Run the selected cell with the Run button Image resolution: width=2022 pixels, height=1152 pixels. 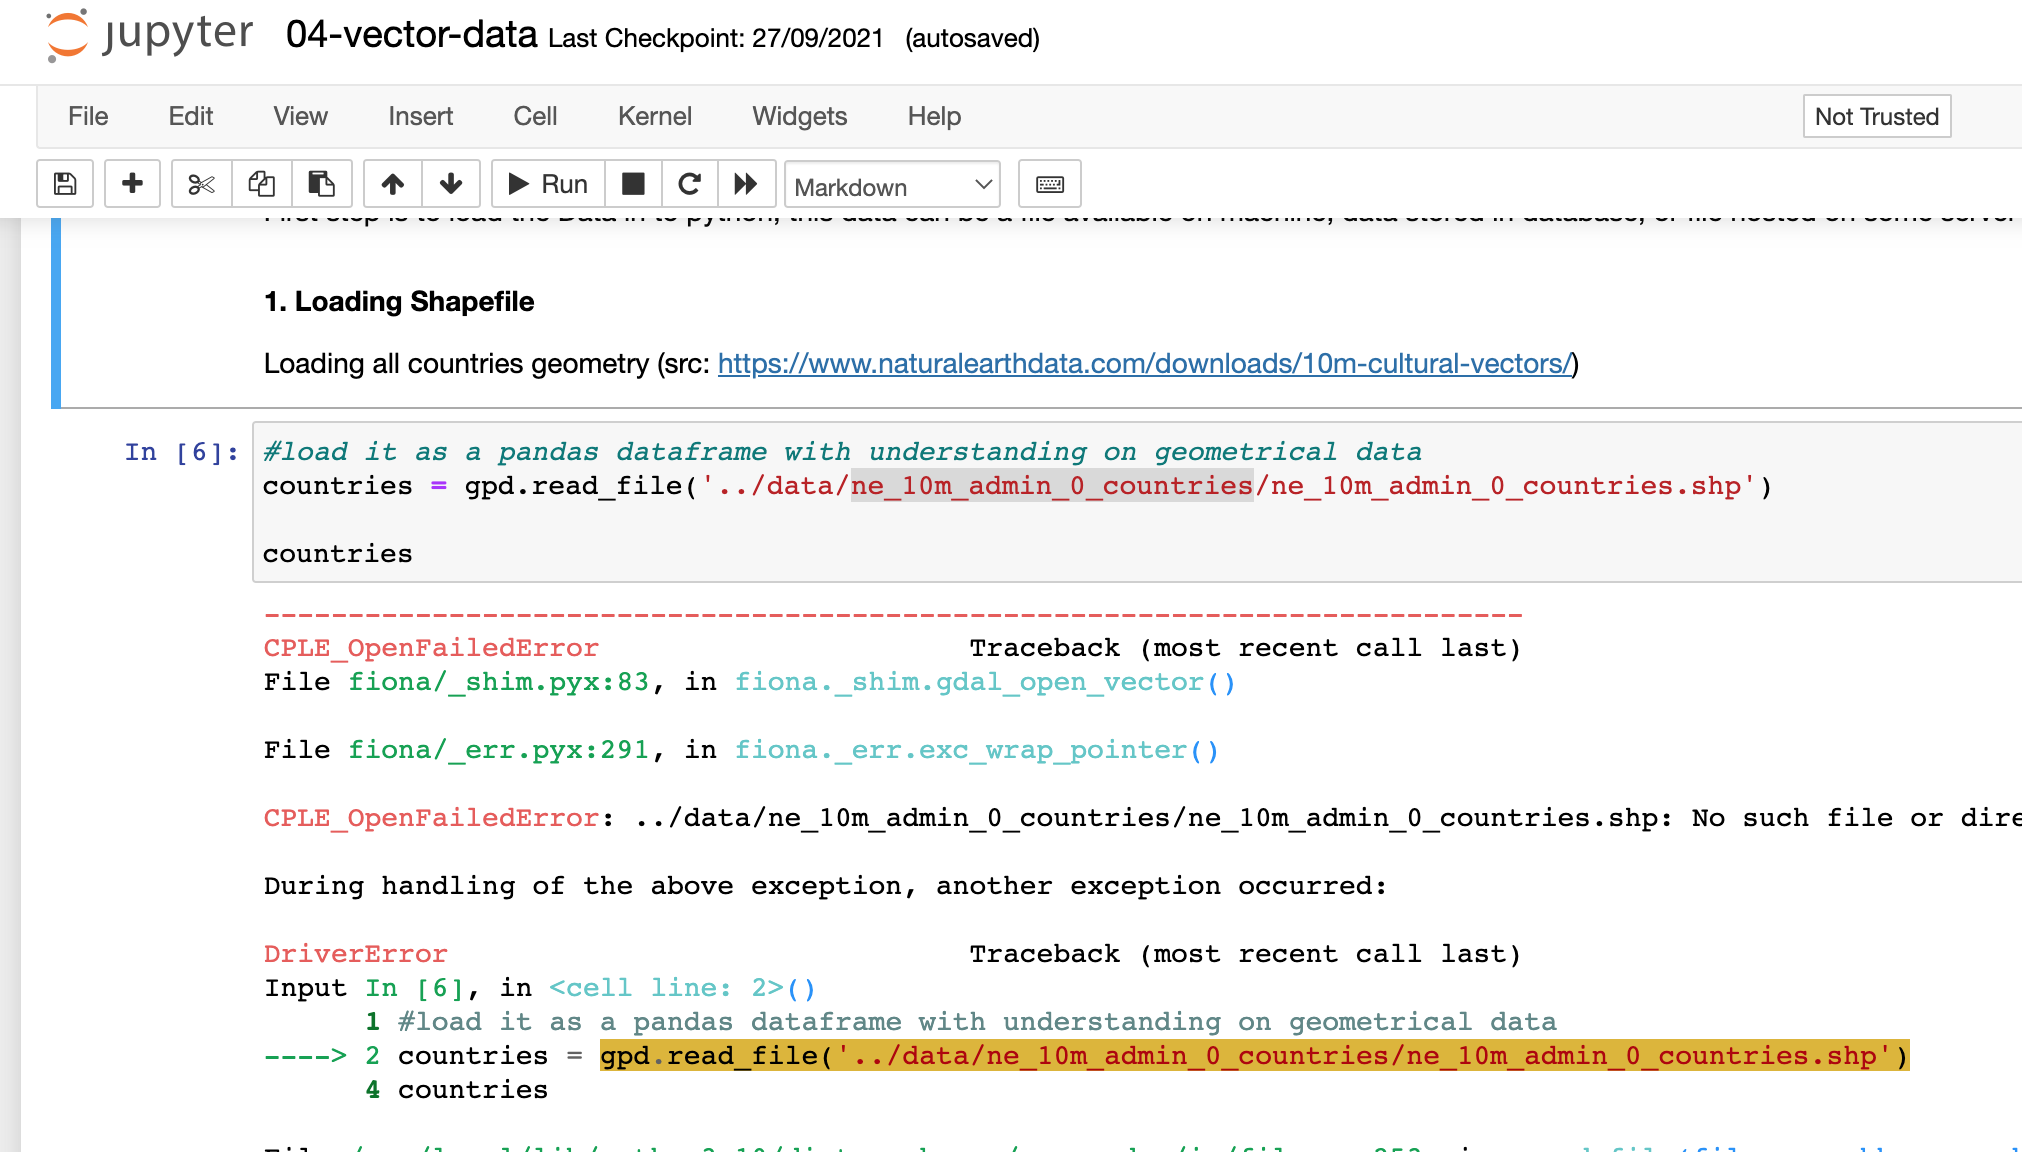point(547,184)
